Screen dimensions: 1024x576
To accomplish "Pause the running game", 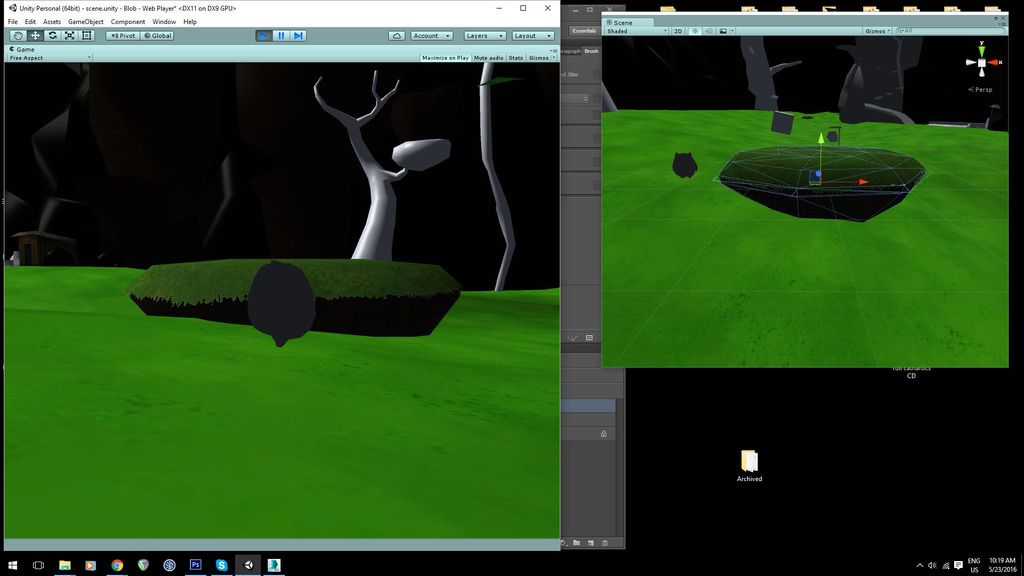I will tap(281, 36).
